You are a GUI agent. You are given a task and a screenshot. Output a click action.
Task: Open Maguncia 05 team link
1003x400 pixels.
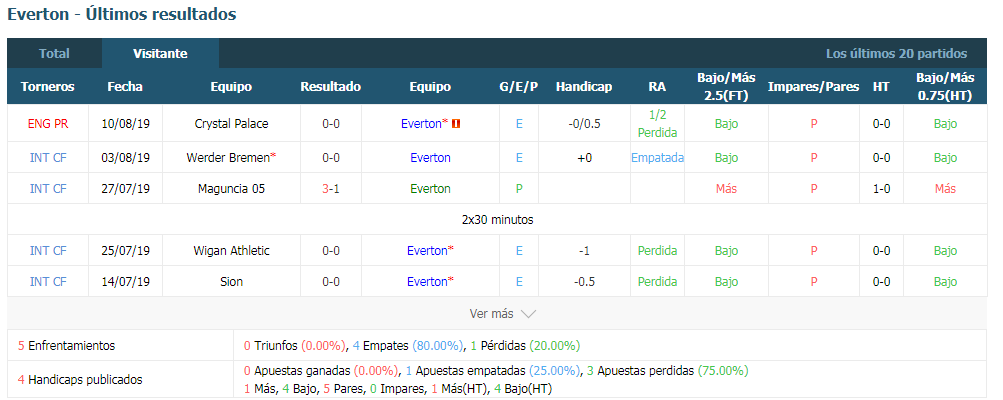[x=231, y=189]
